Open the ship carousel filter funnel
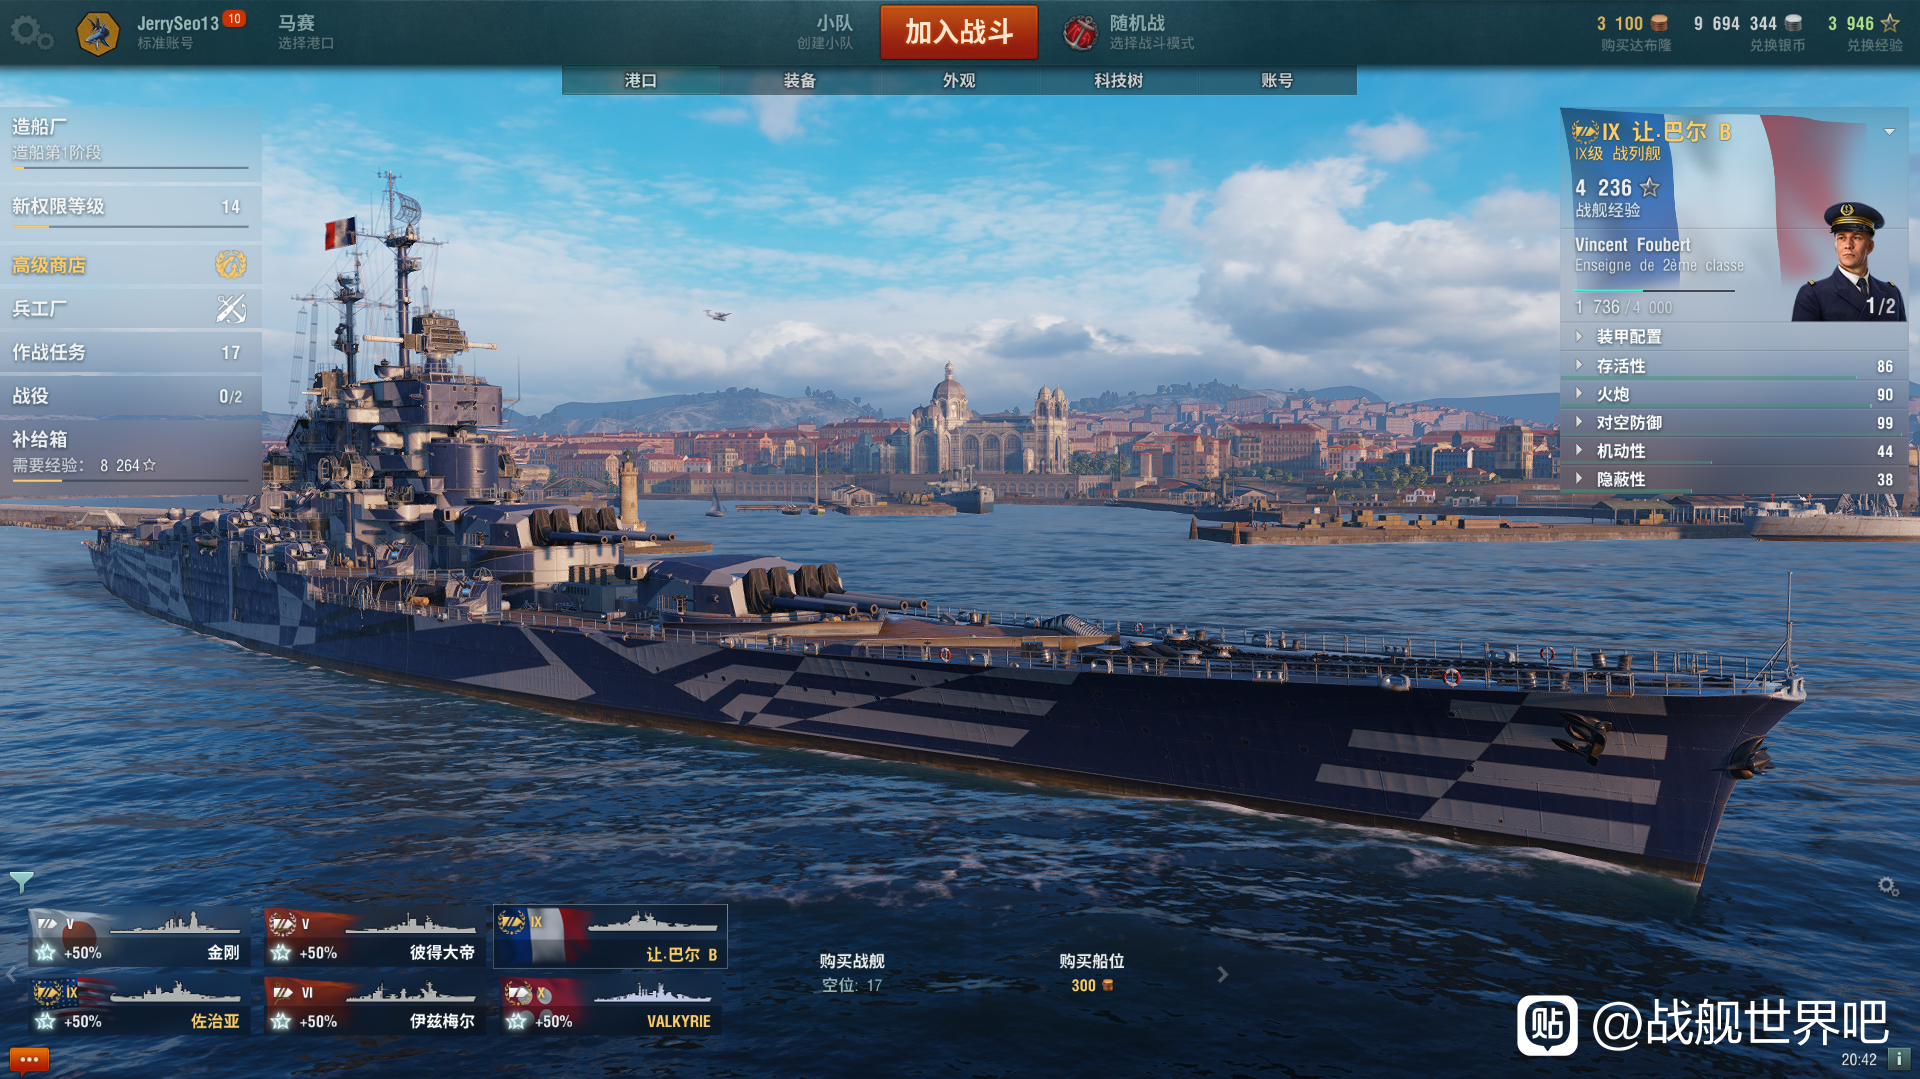Image resolution: width=1920 pixels, height=1079 pixels. pyautogui.click(x=21, y=882)
